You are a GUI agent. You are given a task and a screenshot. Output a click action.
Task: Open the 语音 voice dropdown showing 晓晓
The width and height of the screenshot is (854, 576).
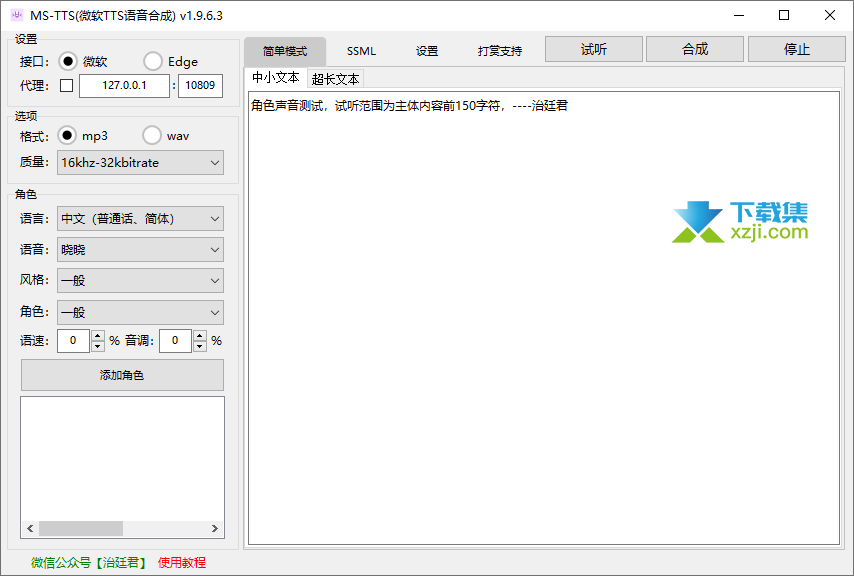tap(141, 250)
